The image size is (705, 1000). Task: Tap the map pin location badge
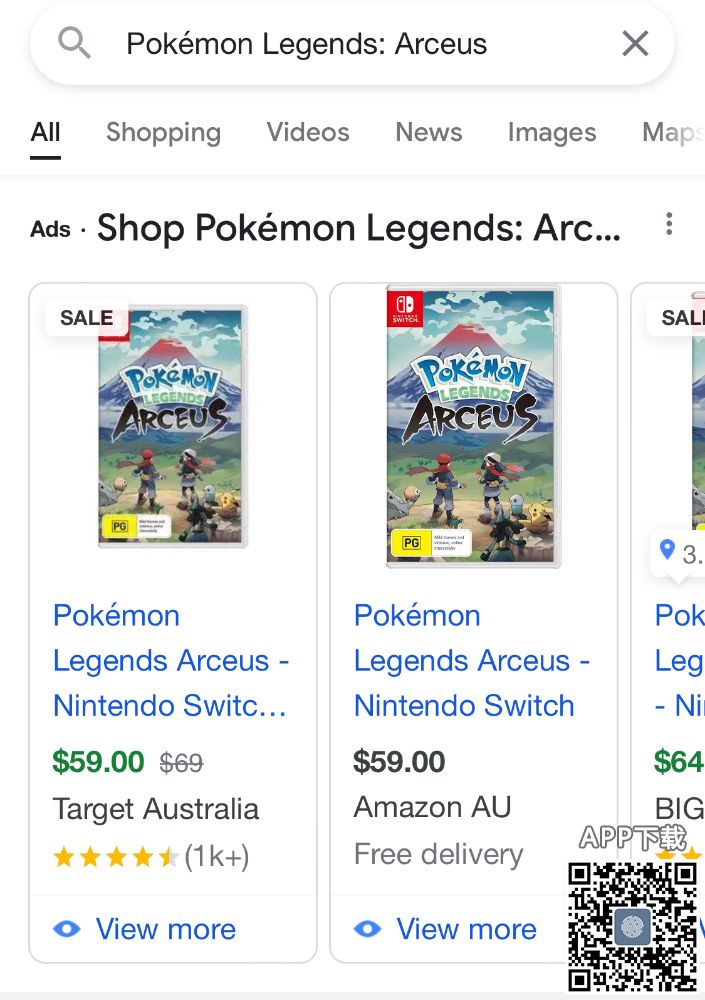click(x=668, y=549)
